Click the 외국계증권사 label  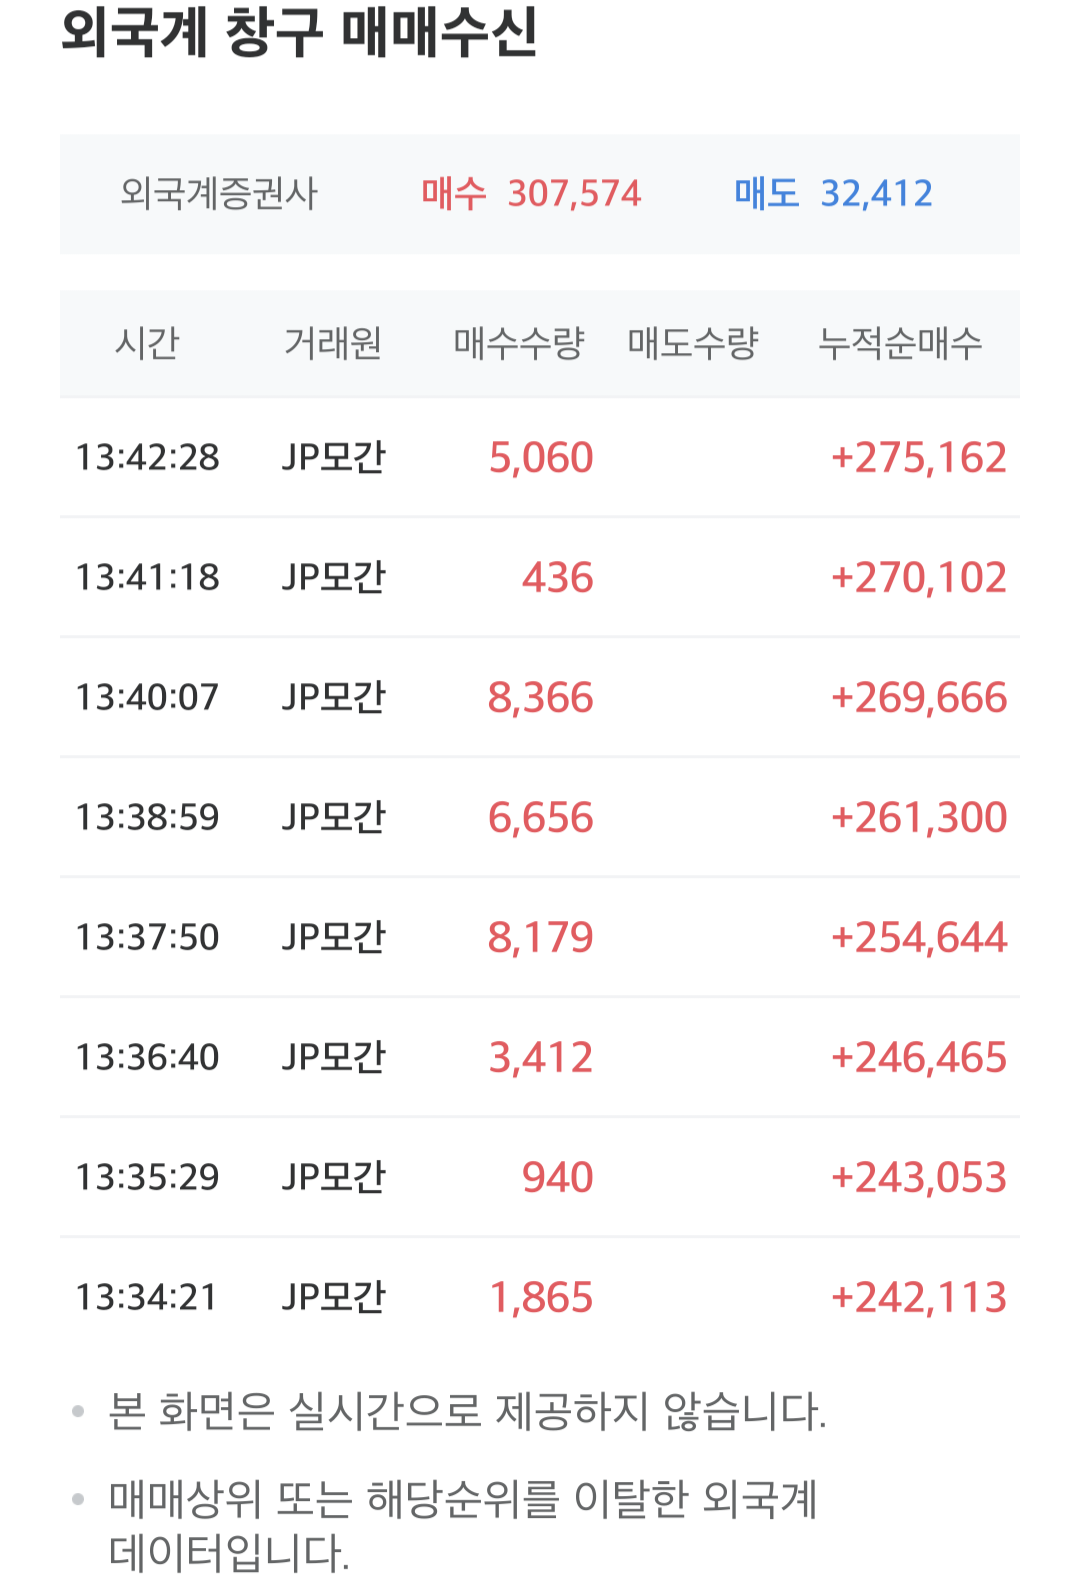(218, 193)
